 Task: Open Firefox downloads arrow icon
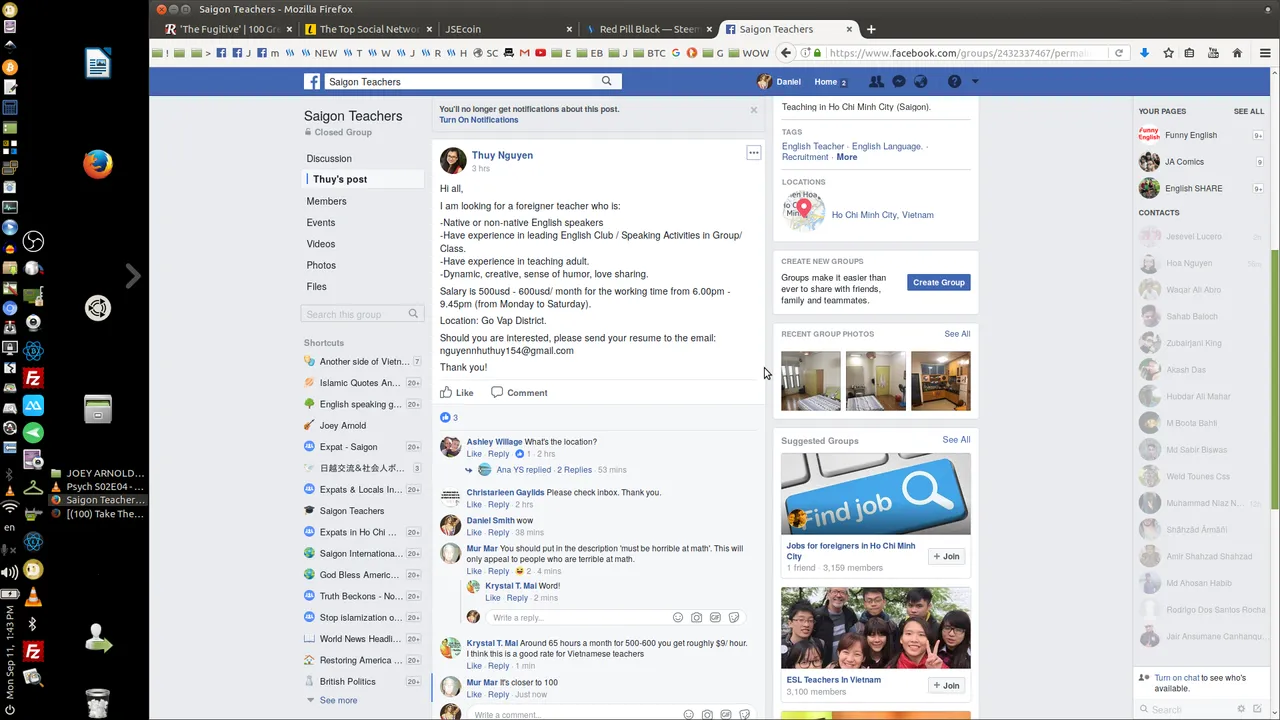pyautogui.click(x=1145, y=53)
